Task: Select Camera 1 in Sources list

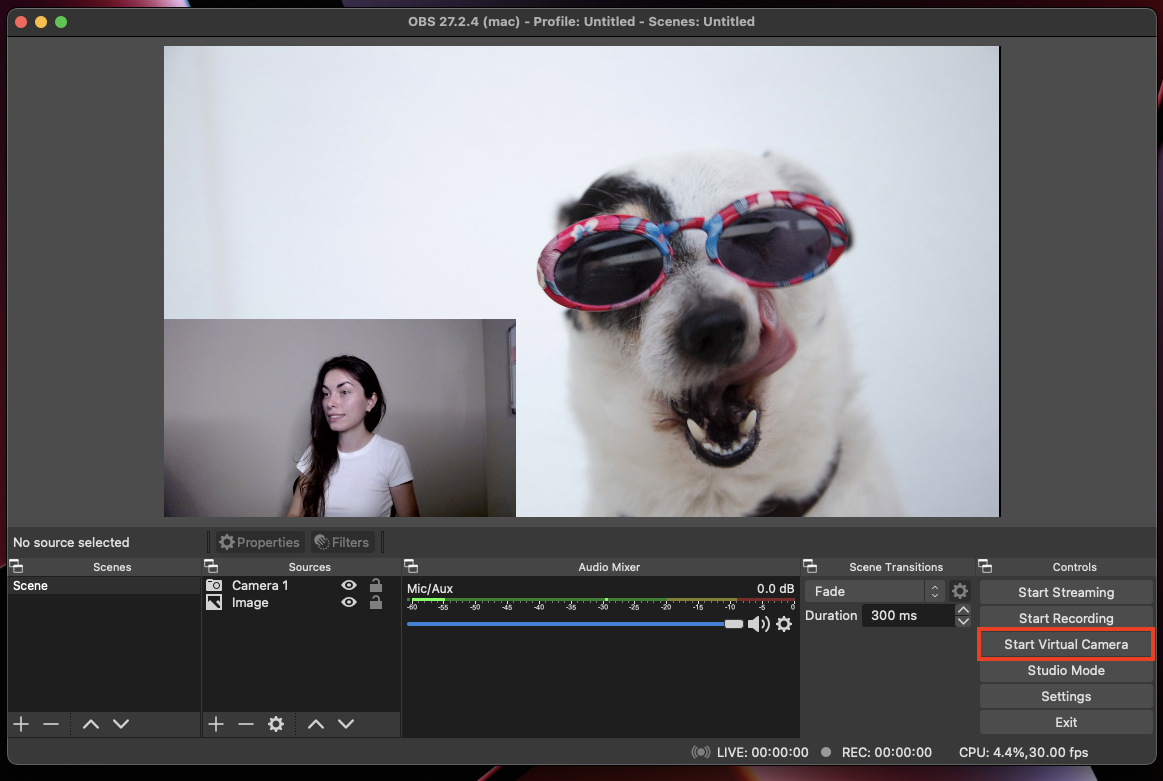Action: point(260,586)
